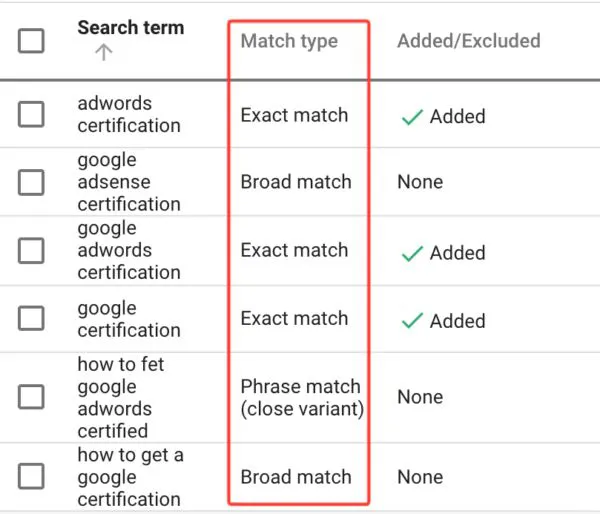
Task: Click the adwords certification search term text
Action: [x=129, y=114]
